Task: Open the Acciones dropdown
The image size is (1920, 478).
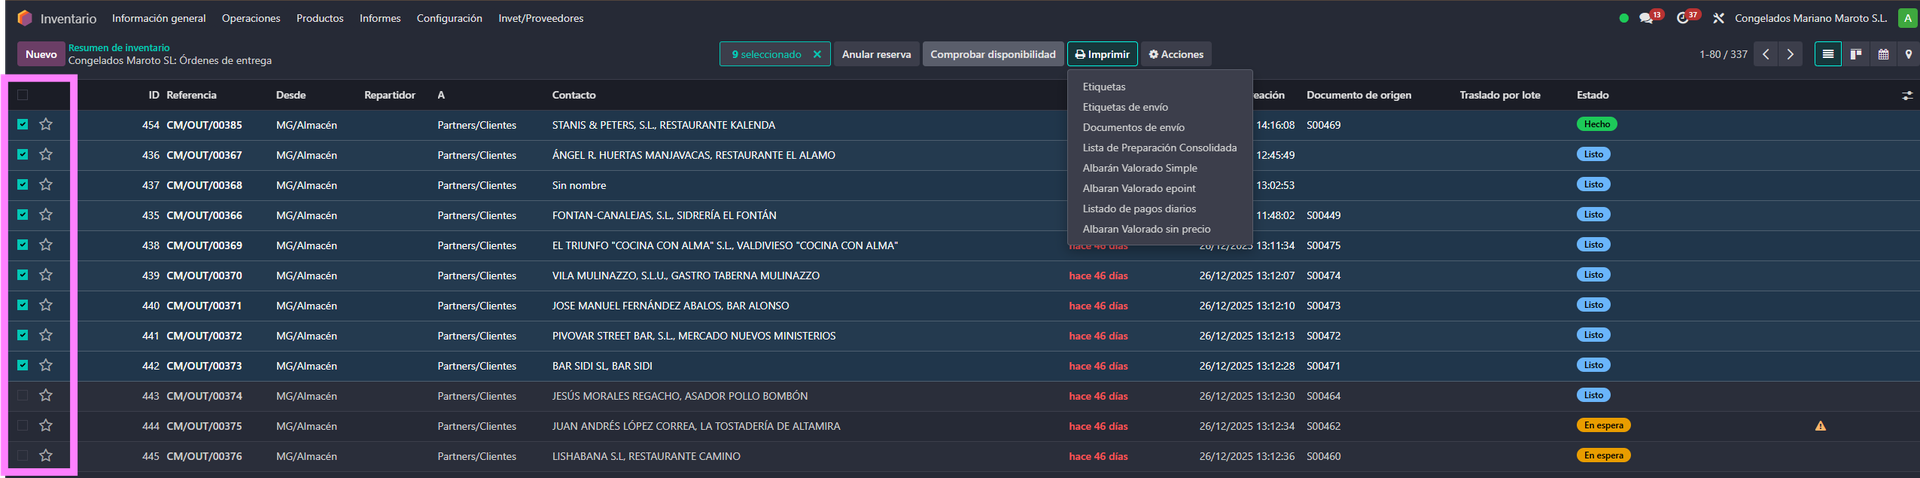Action: 1176,54
